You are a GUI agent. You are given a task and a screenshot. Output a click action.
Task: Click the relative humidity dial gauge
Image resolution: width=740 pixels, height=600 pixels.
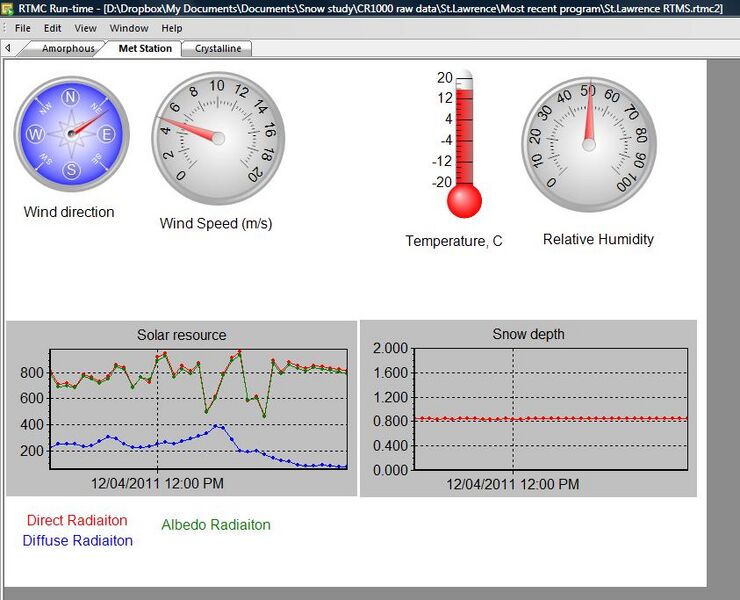coord(589,144)
